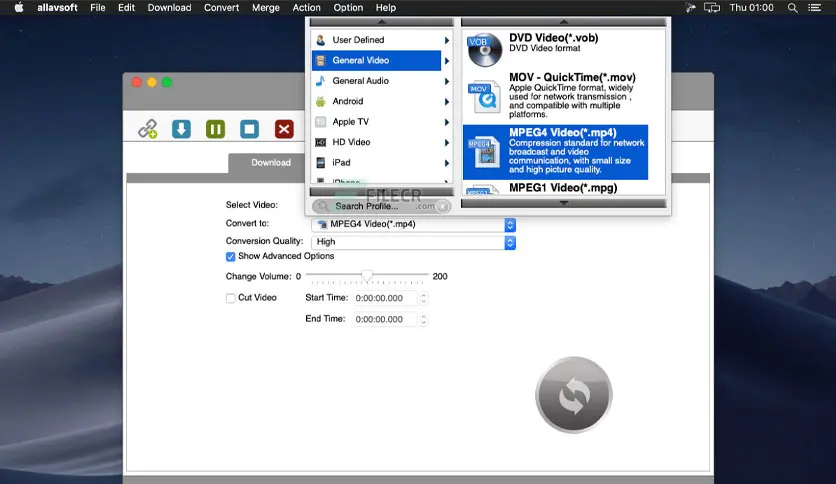
Task: Click the DVD Video VOB disc icon
Action: 484,50
